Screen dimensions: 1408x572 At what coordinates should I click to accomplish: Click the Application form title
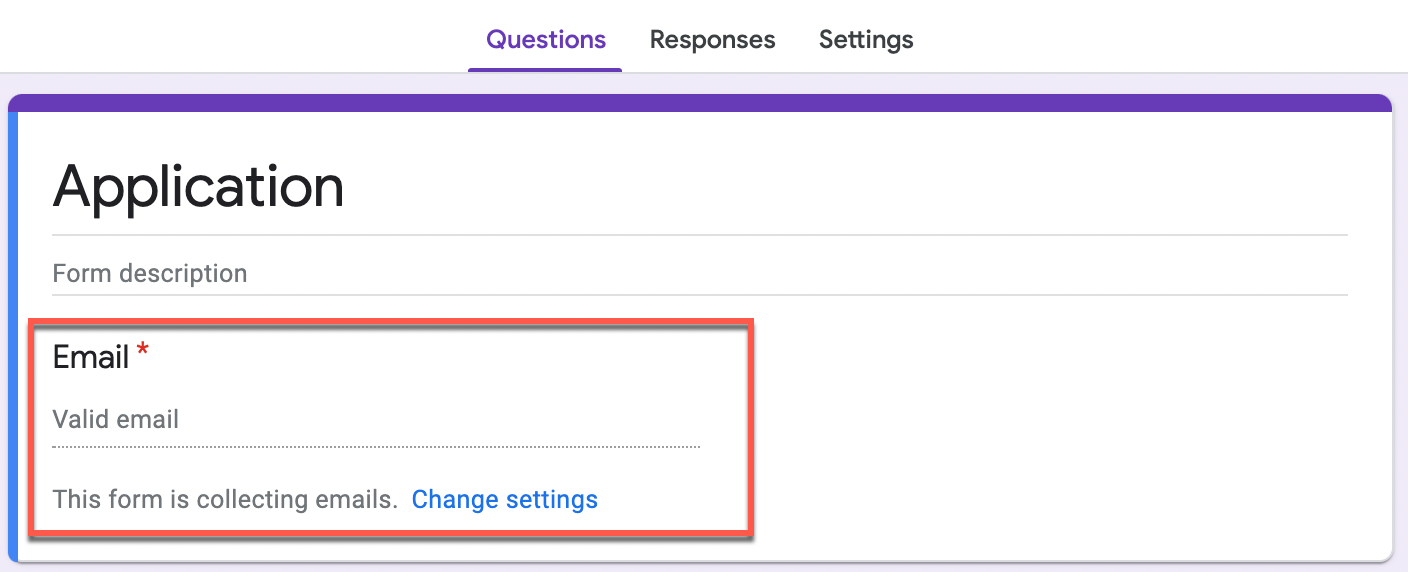pos(198,186)
